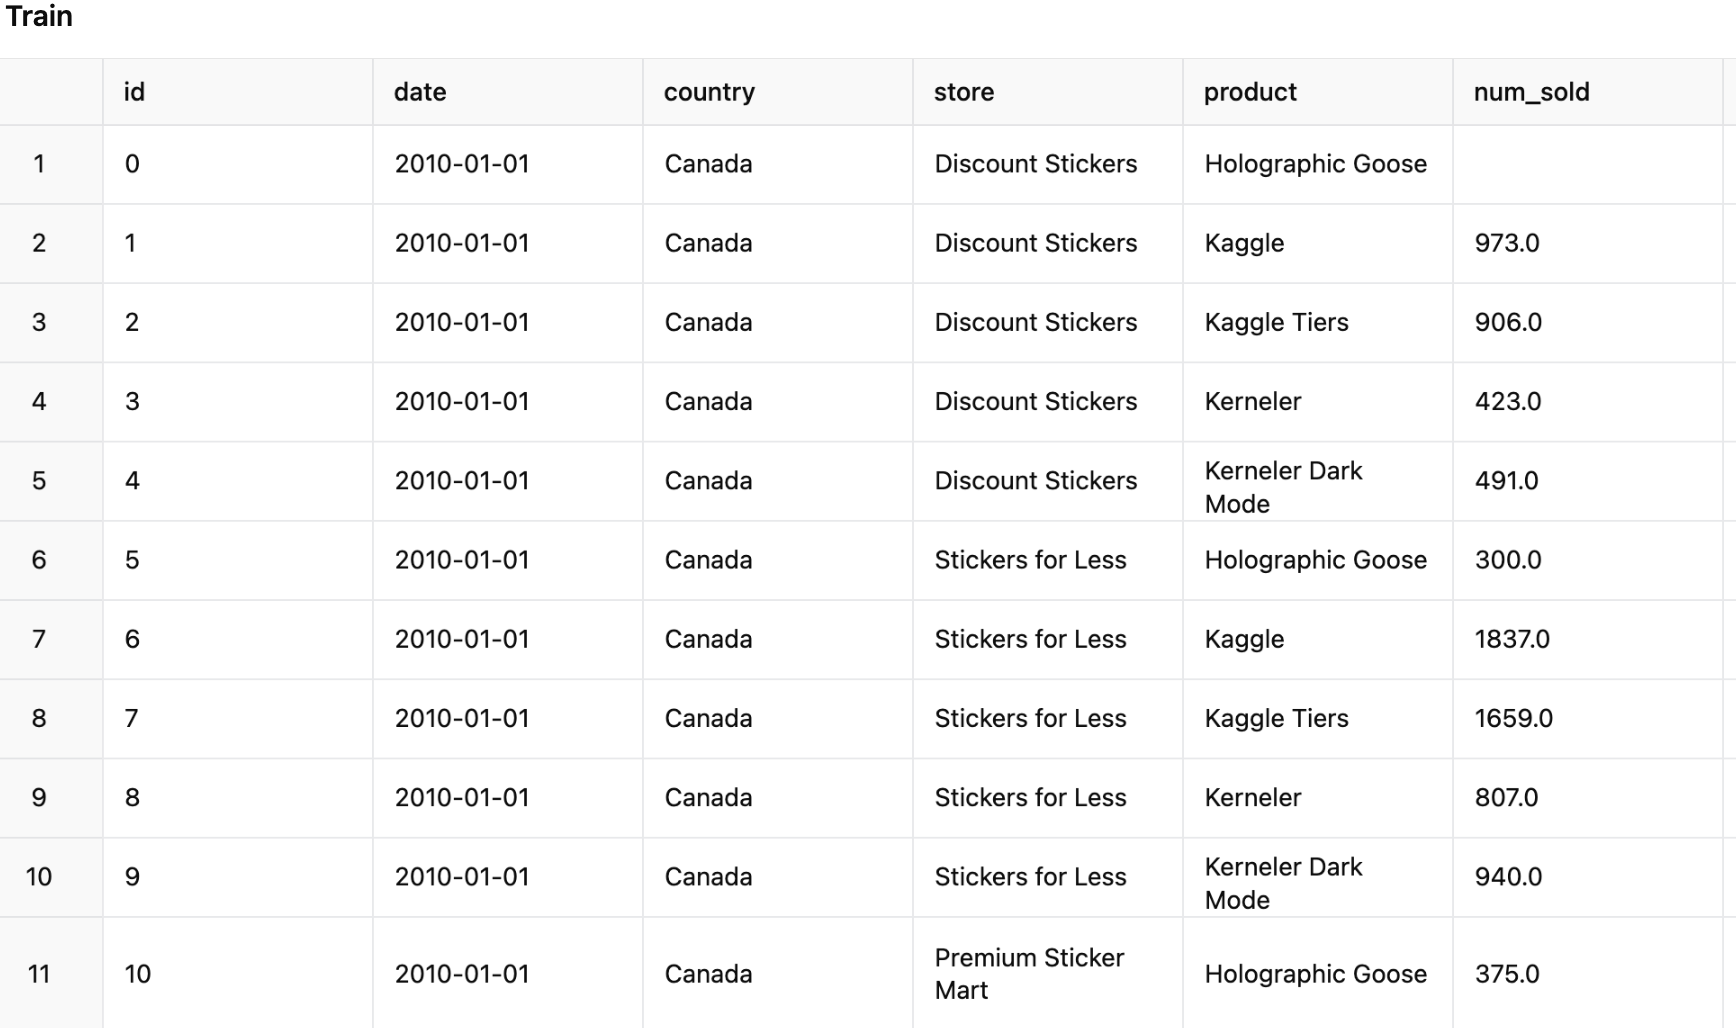Click Stickers for Less in row 8
1736x1028 pixels.
(x=1030, y=718)
